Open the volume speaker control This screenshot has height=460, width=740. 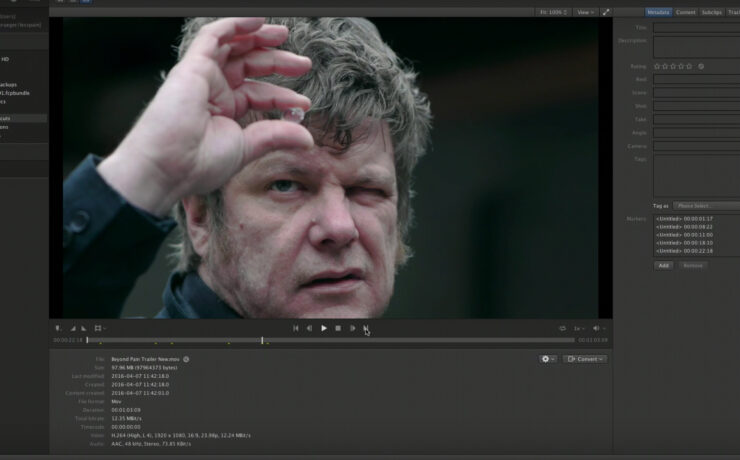[x=598, y=328]
